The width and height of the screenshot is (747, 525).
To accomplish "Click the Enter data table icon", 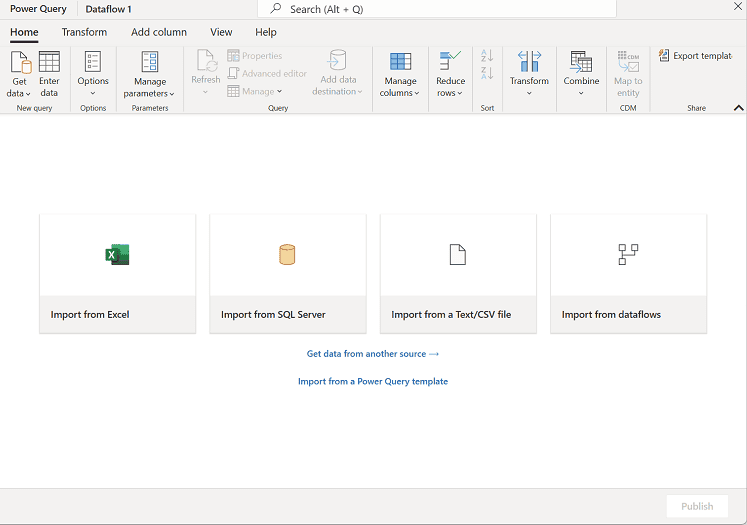I will (x=49, y=62).
